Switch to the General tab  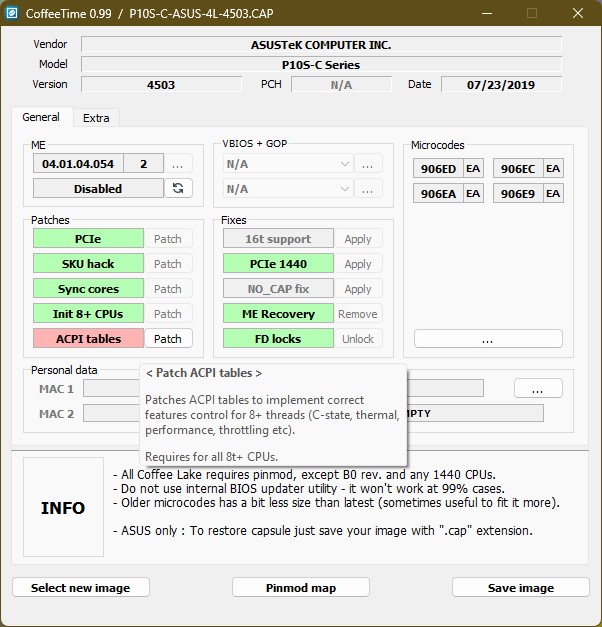(41, 117)
